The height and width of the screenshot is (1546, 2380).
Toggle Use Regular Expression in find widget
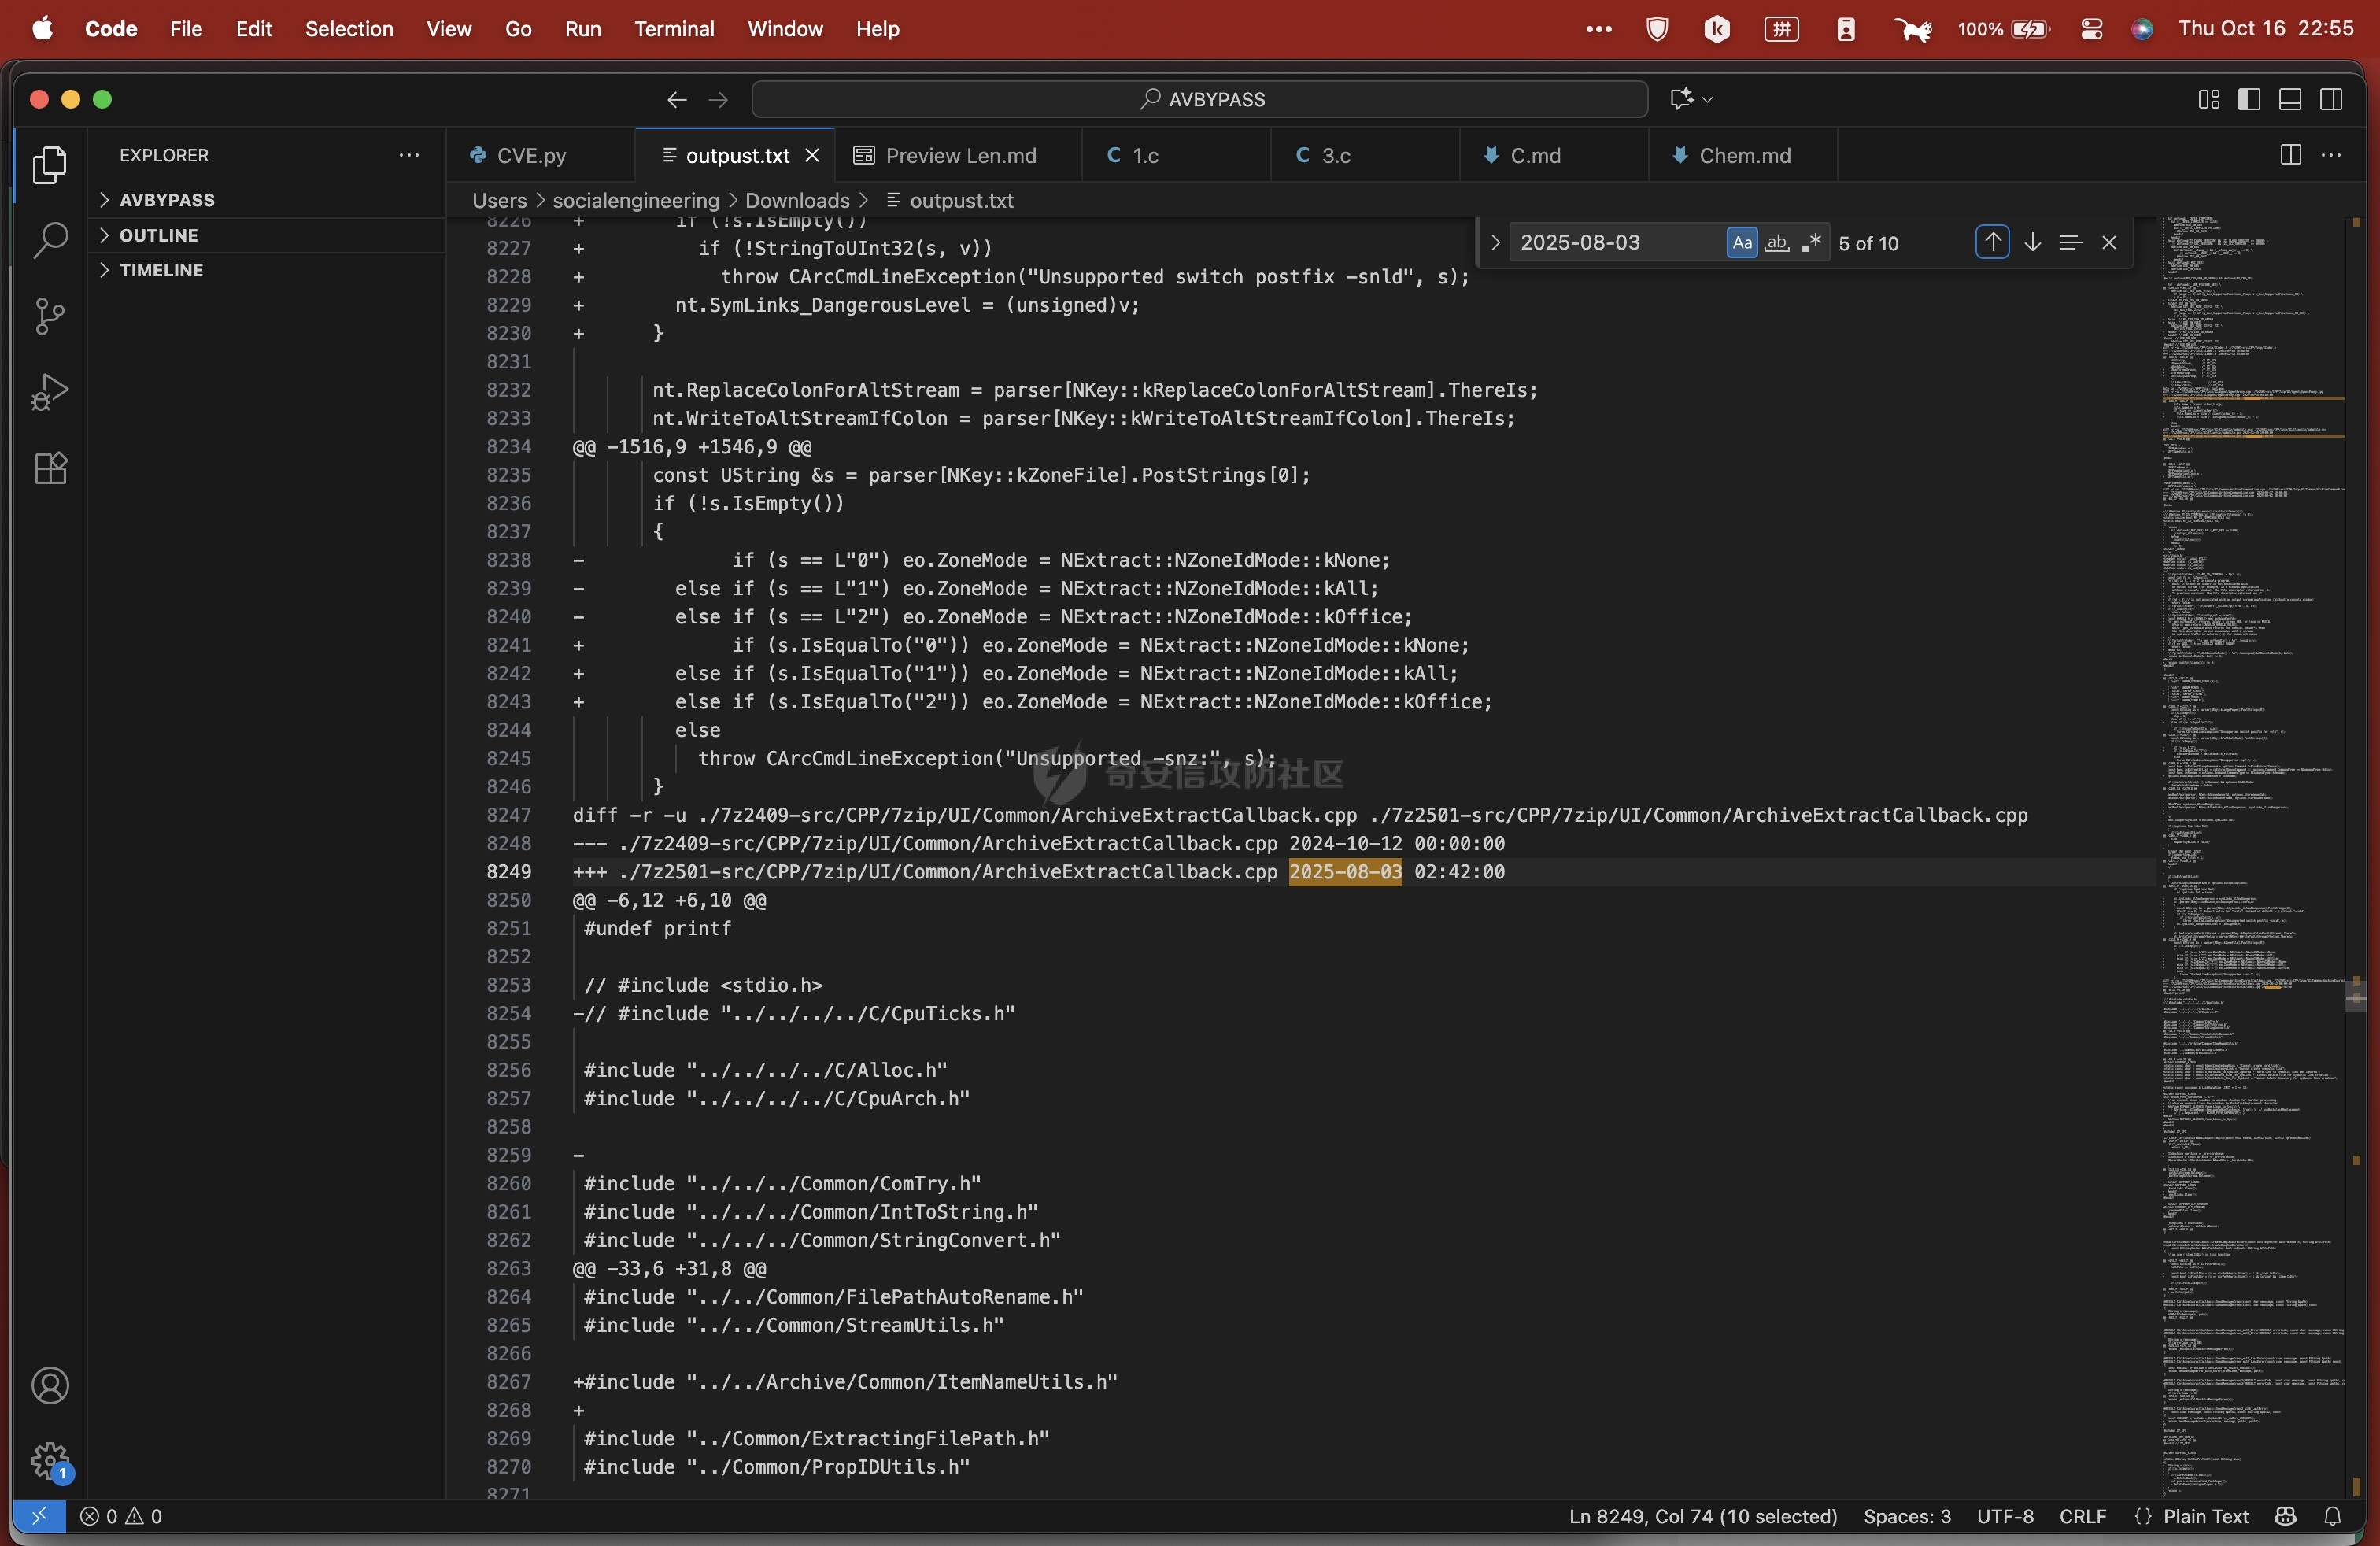point(1811,243)
